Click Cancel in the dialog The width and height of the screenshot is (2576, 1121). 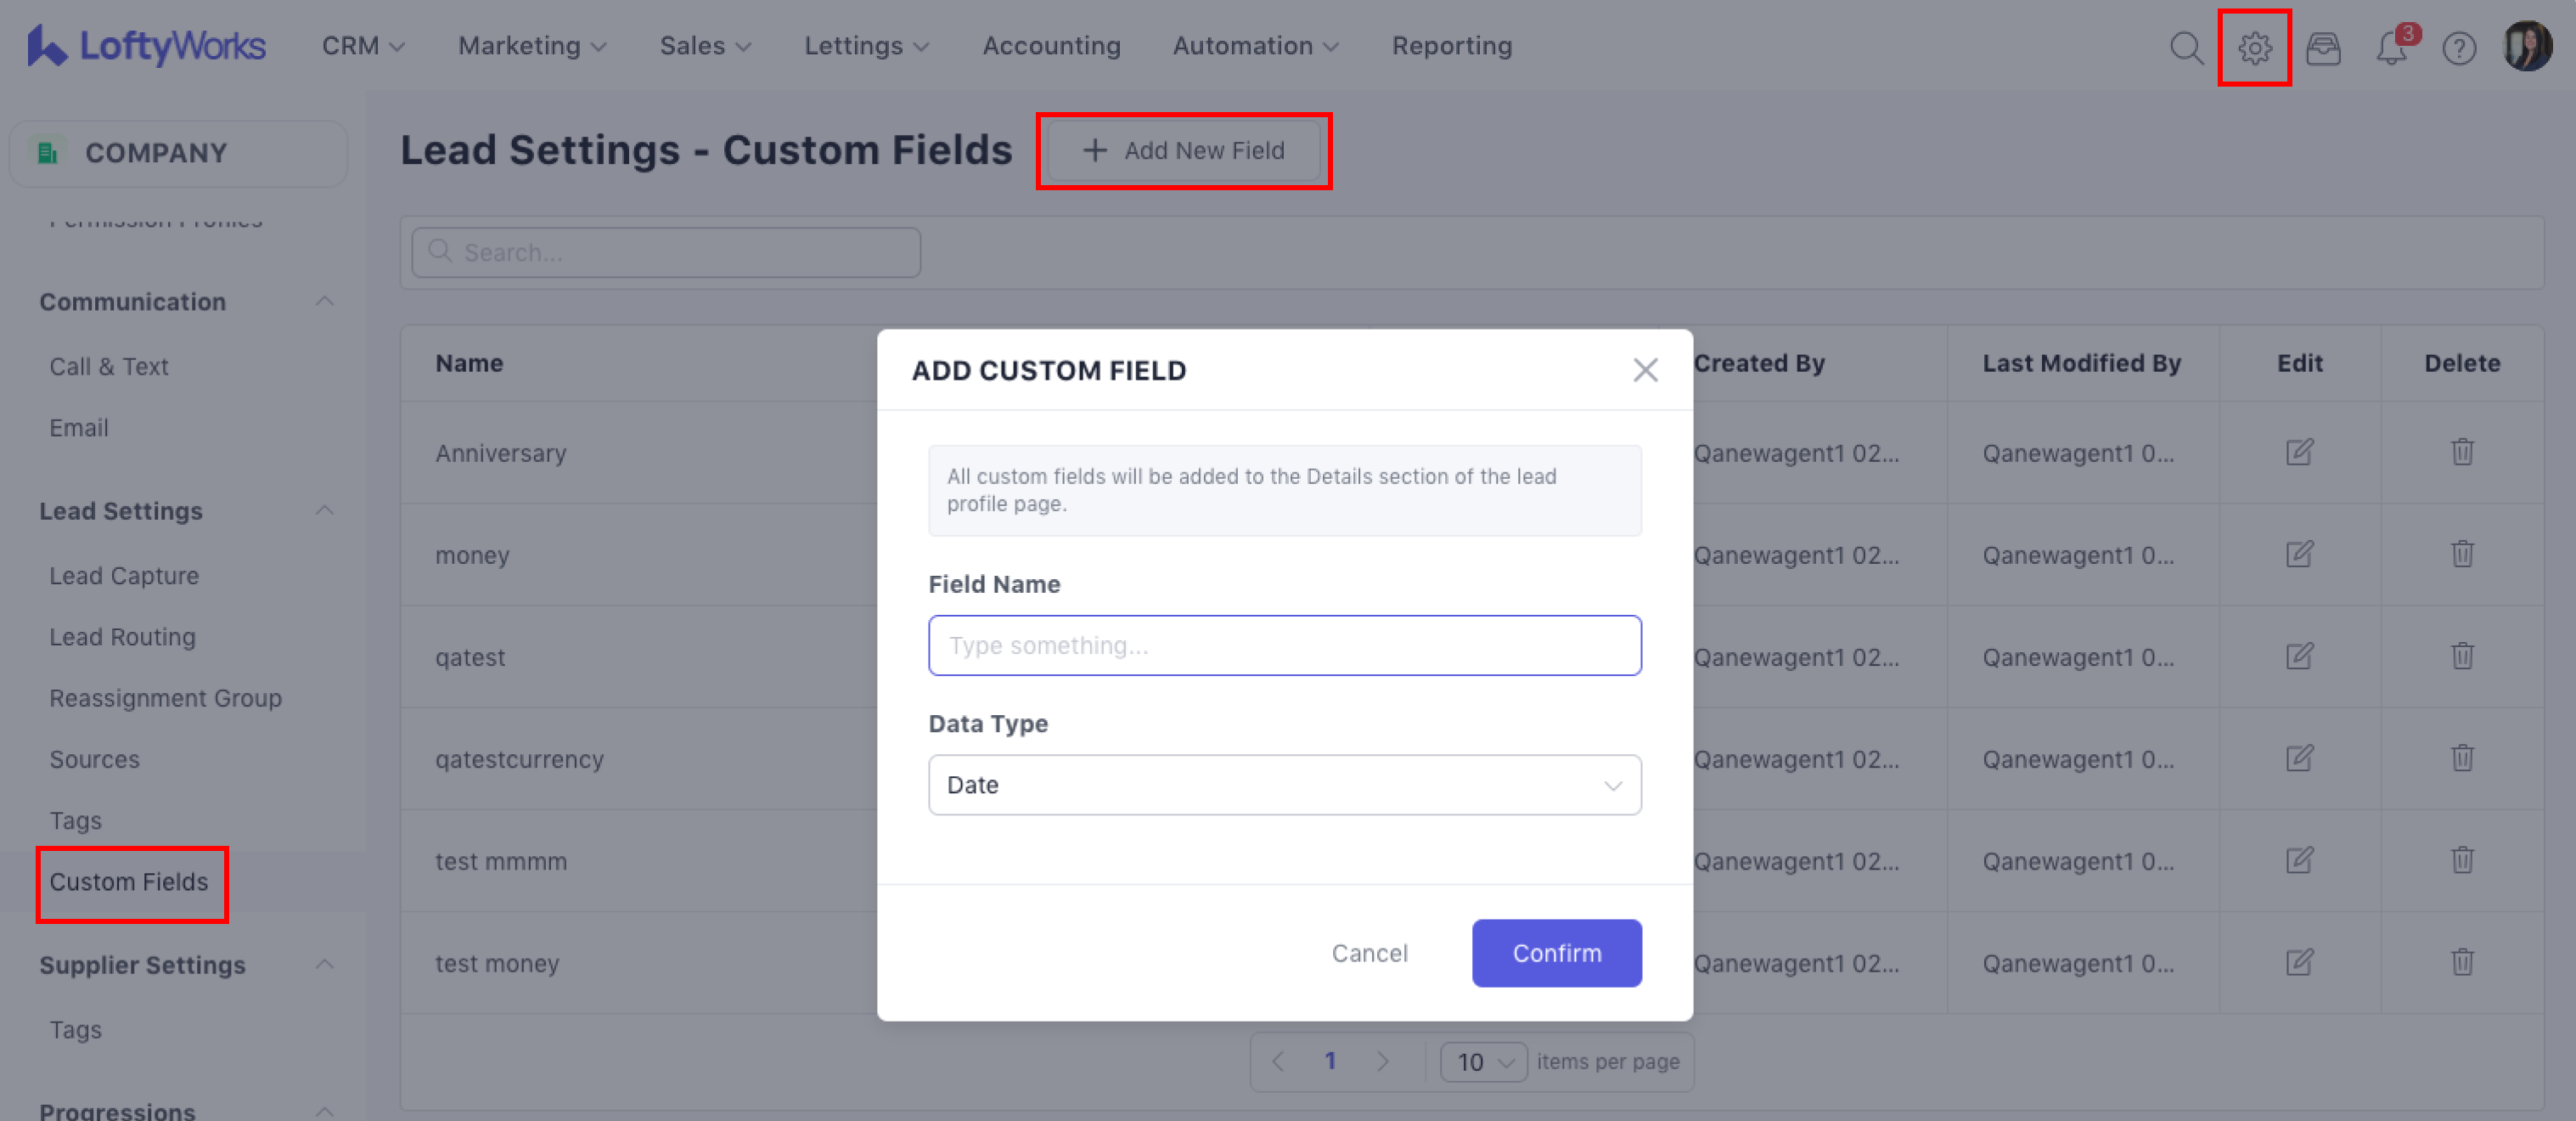click(1368, 953)
